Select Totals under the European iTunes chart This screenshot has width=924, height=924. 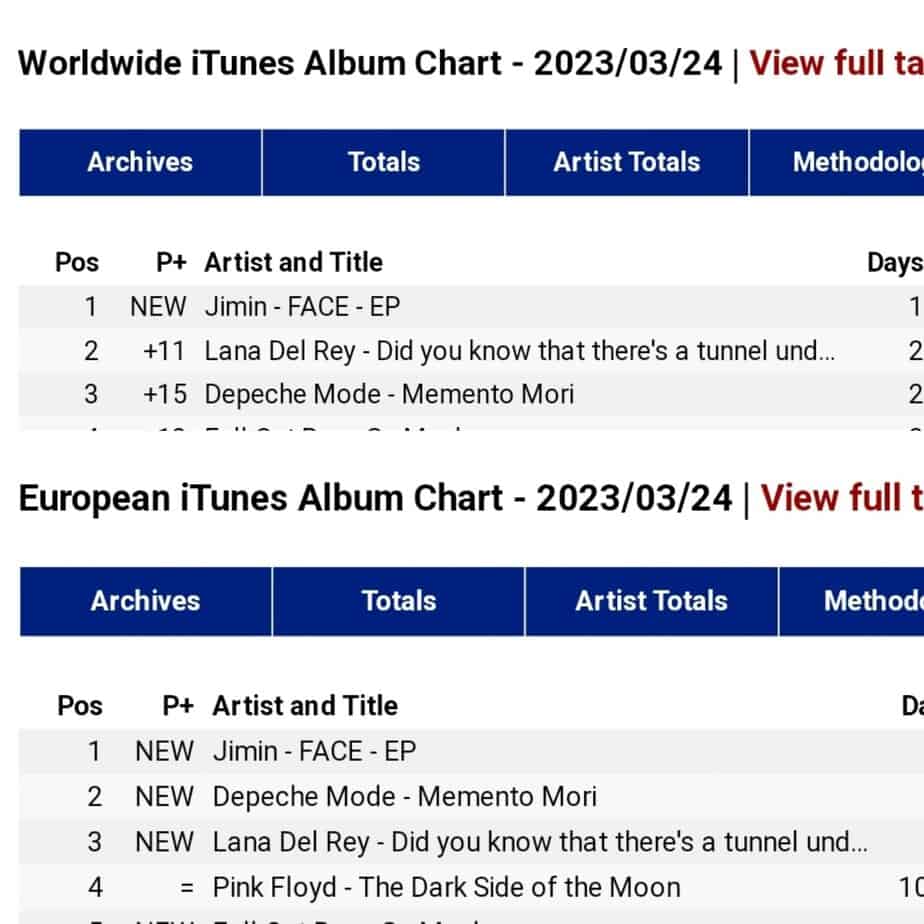point(398,601)
